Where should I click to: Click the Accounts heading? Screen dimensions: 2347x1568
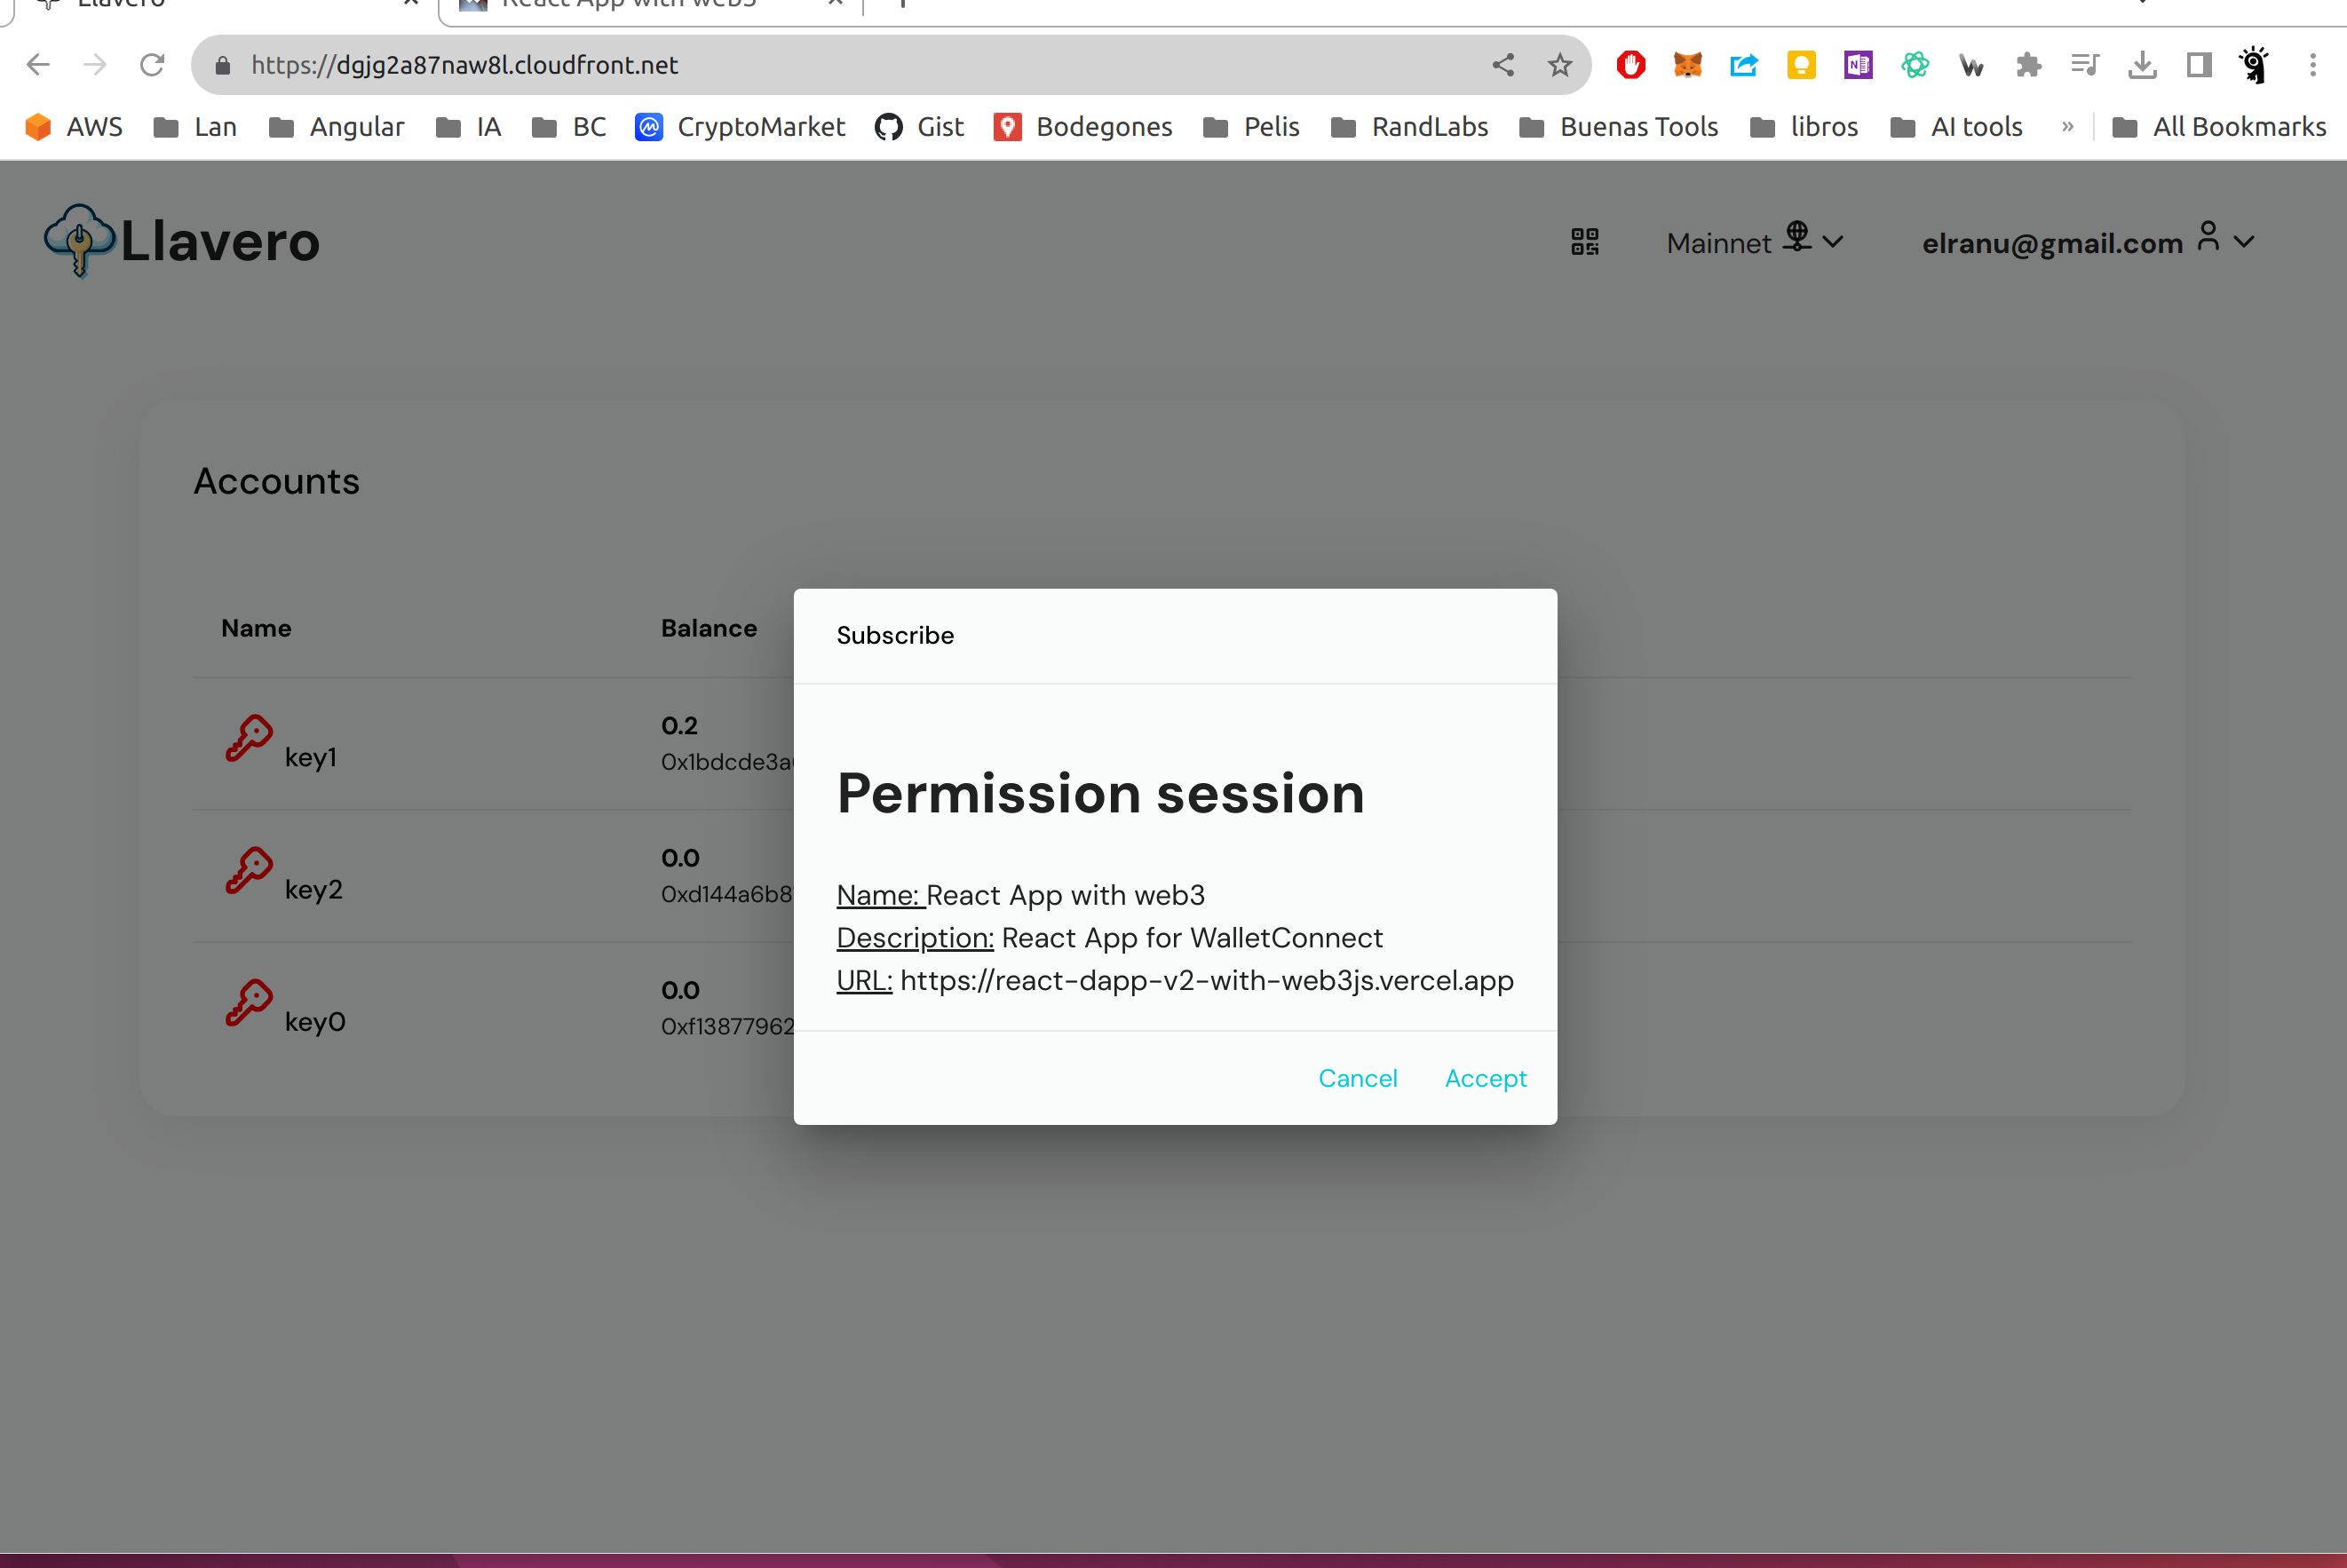276,481
